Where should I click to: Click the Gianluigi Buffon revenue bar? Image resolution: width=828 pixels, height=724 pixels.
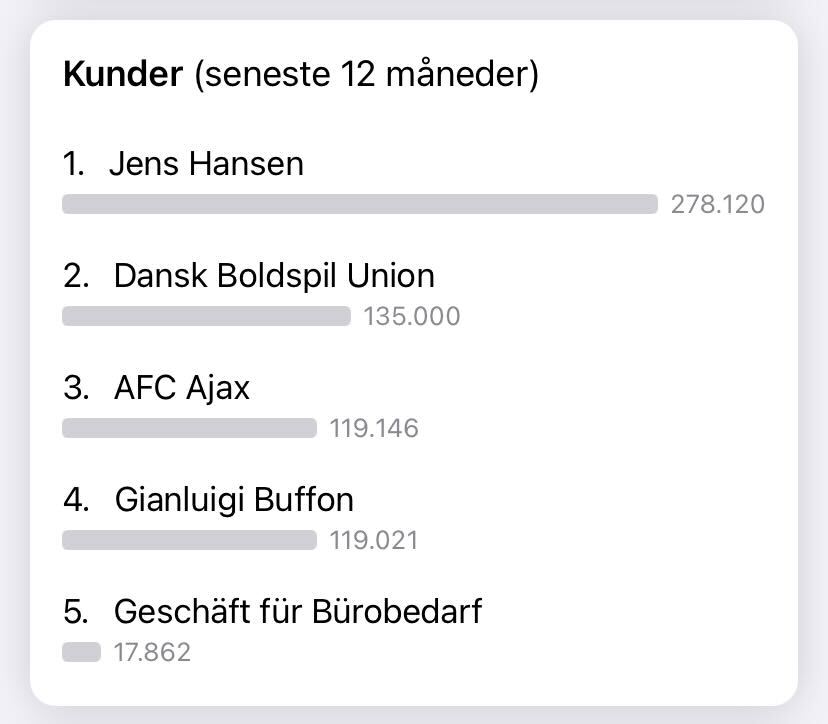[x=190, y=540]
